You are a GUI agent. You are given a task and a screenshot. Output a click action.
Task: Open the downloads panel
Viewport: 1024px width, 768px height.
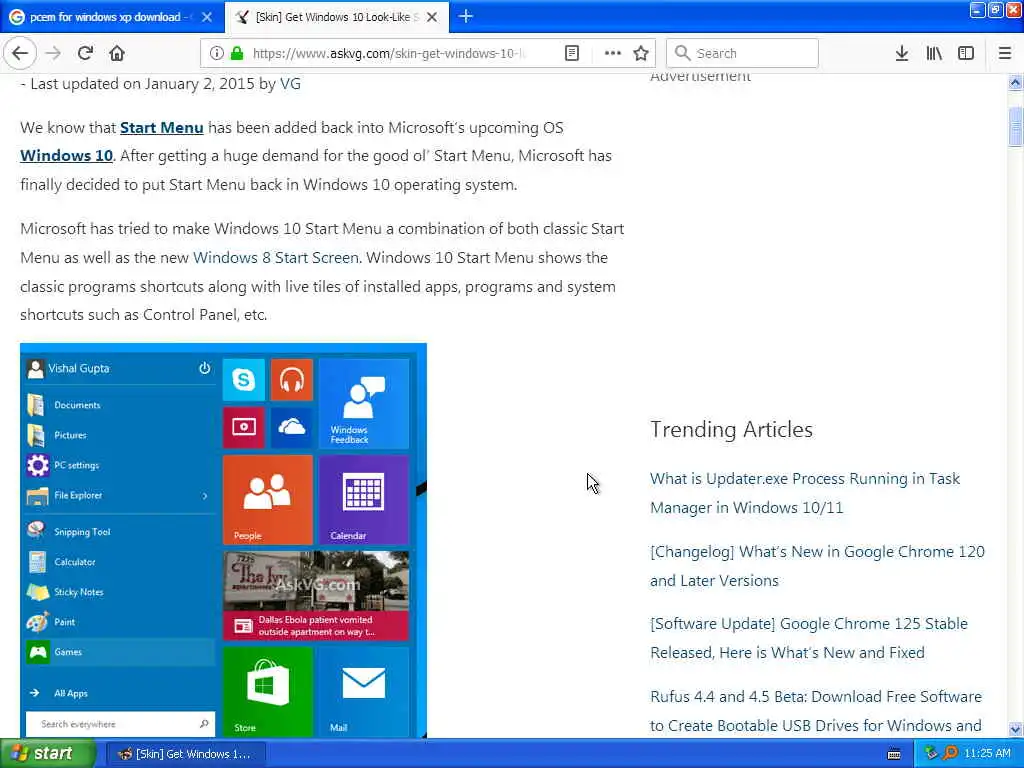(902, 53)
